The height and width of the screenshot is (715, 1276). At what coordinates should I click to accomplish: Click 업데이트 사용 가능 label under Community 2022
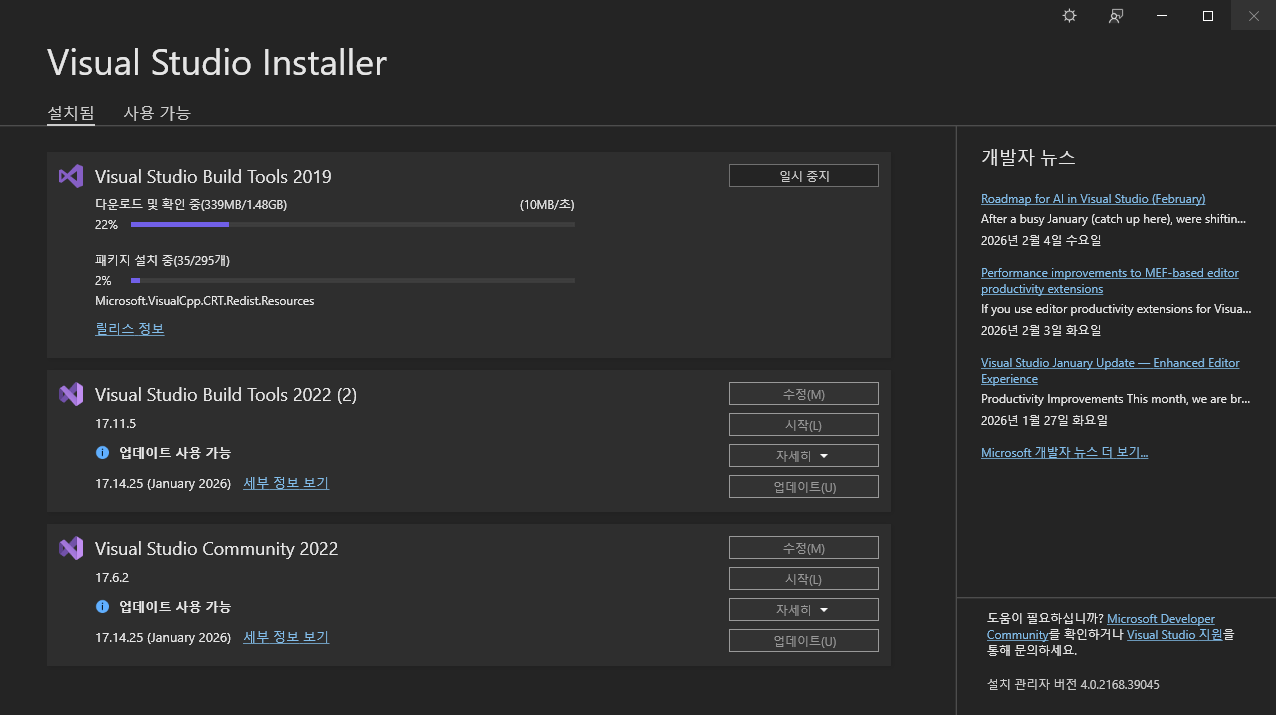coord(175,607)
